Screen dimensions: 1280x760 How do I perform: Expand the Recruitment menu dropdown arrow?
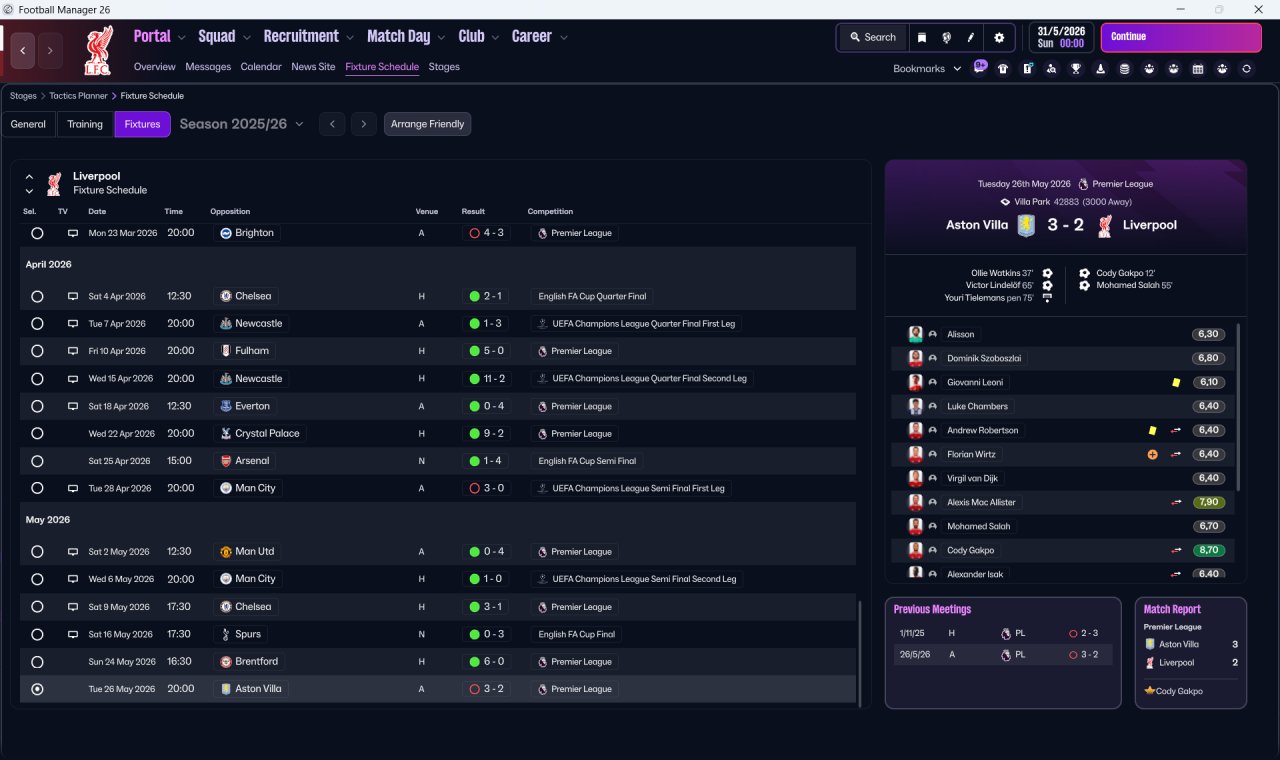(x=350, y=38)
